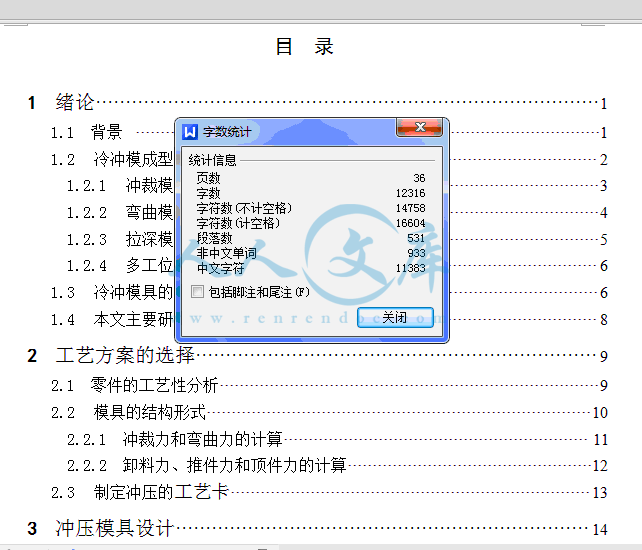Image resolution: width=642 pixels, height=550 pixels.
Task: Select the 中文字符 value 11383
Action: [410, 268]
